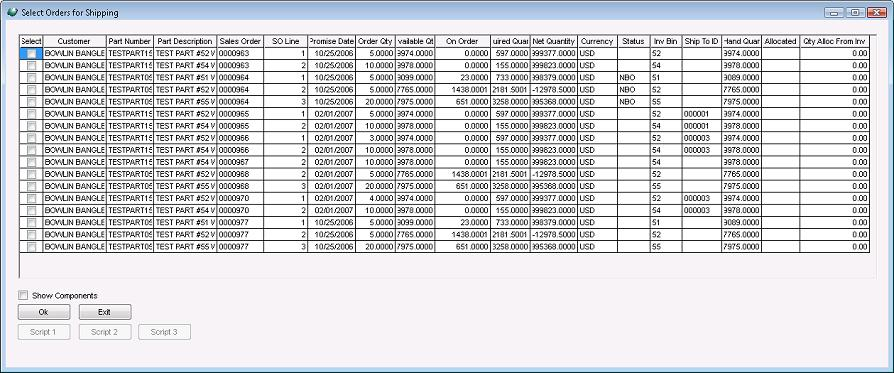Select order 0000965 line 2 via its checkbox
This screenshot has width=894, height=373.
pos(31,126)
